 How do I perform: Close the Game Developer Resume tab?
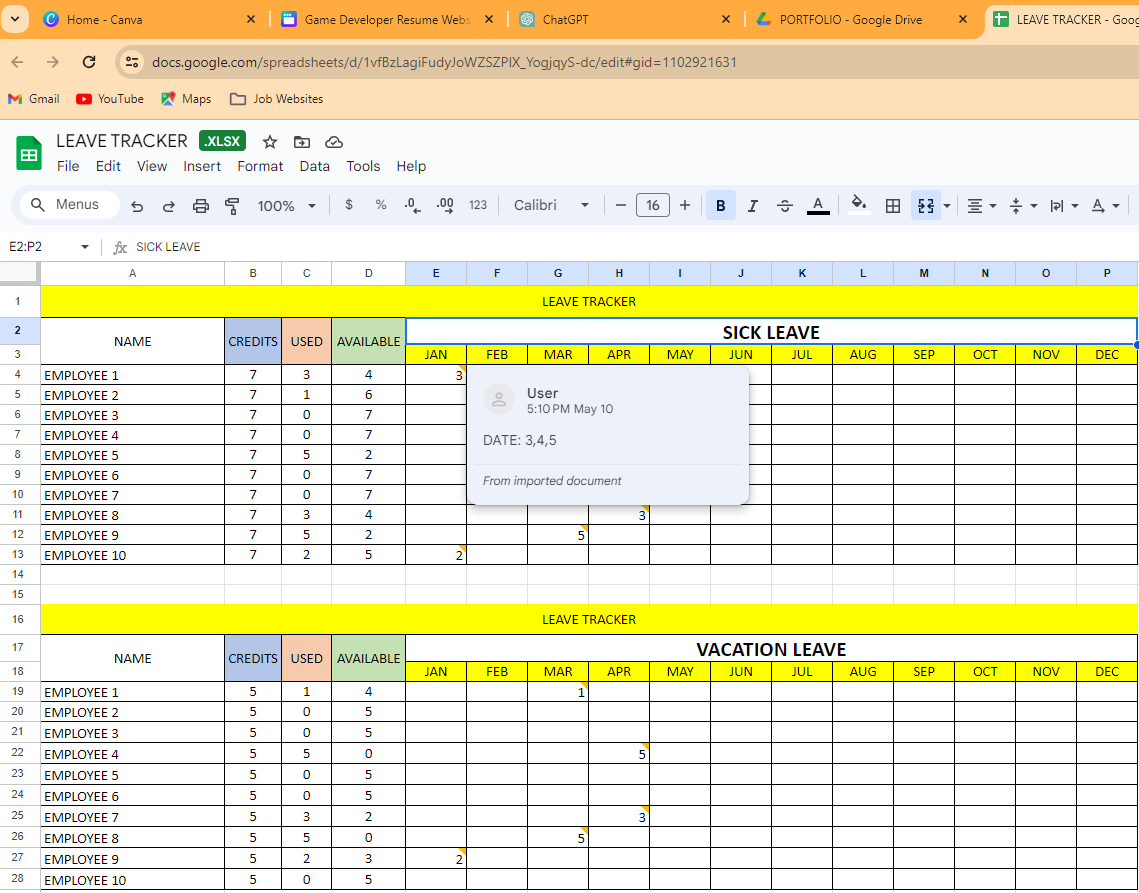pos(489,20)
